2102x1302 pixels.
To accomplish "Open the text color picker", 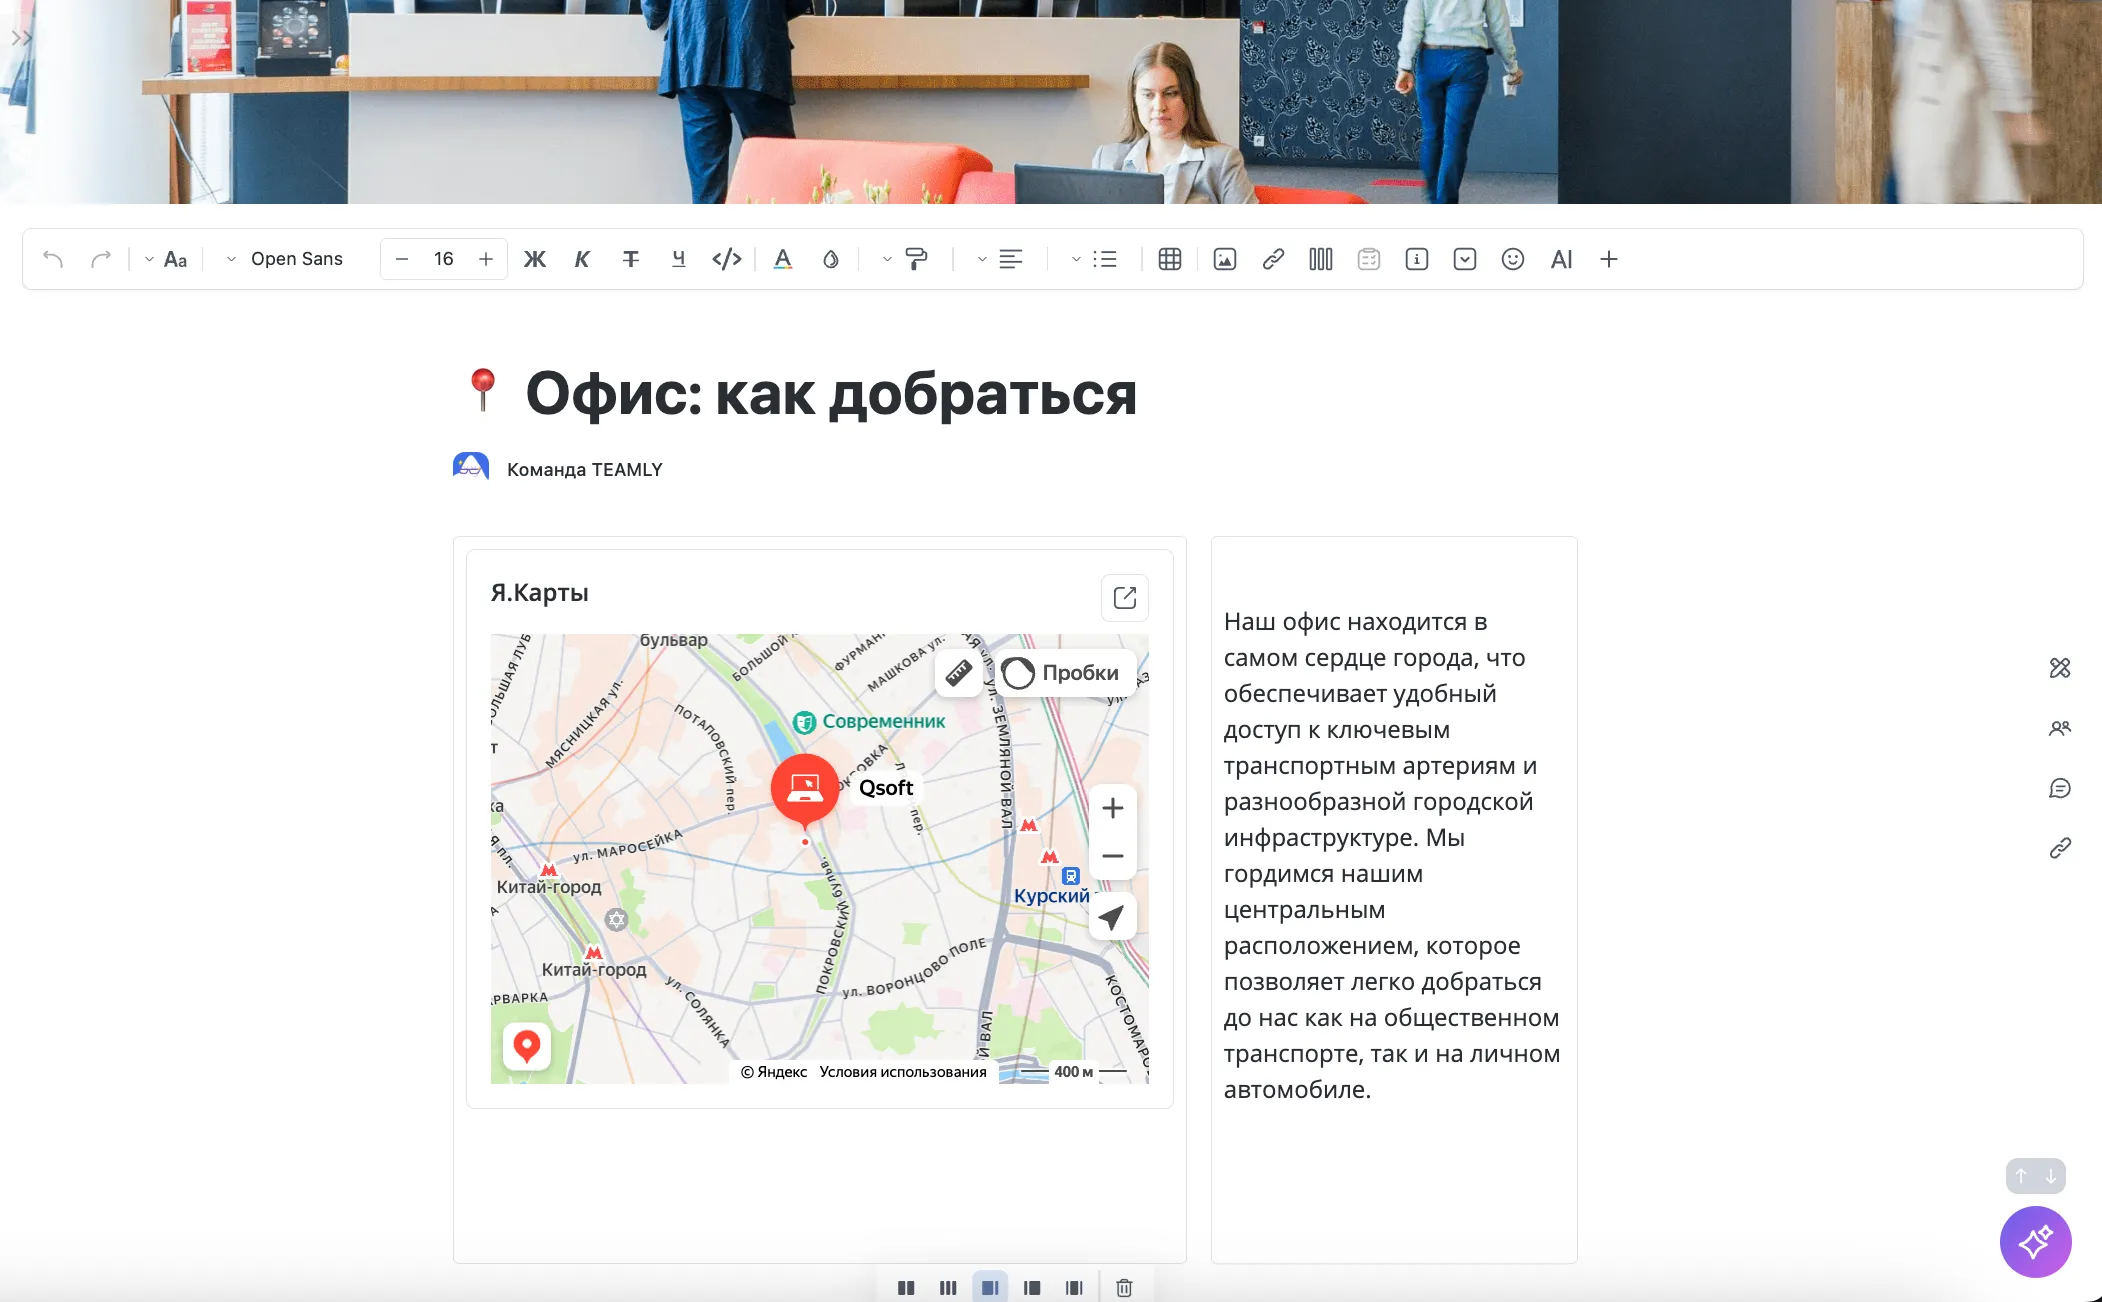I will (x=782, y=260).
